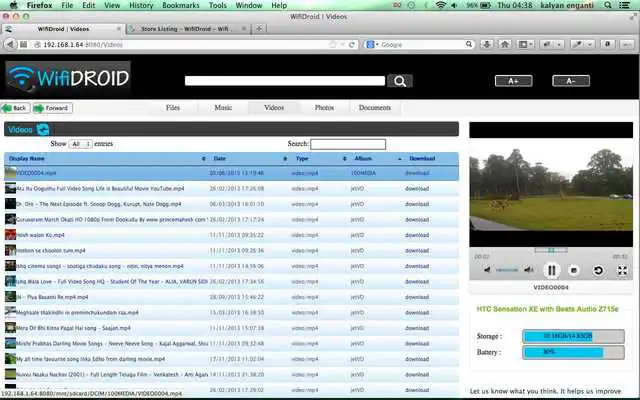Increase font size with A+ button
This screenshot has width=640, height=400.
click(x=513, y=81)
